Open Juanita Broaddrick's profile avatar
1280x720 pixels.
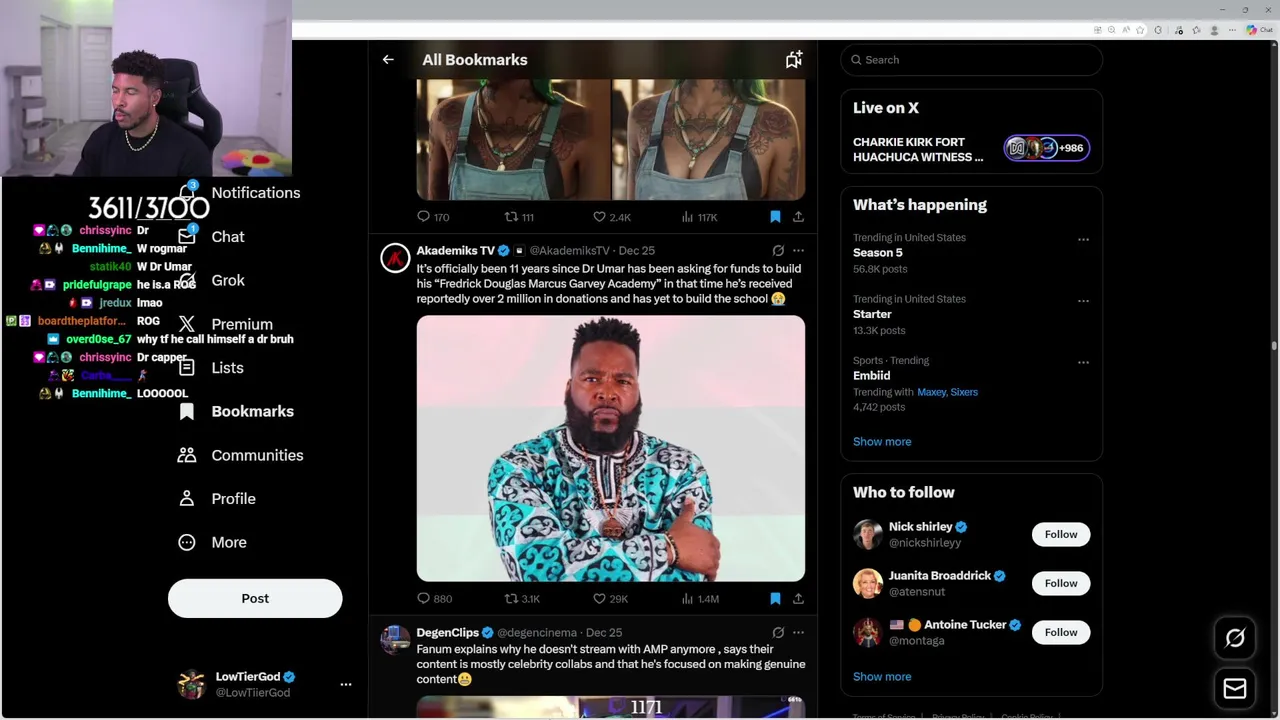tap(868, 583)
